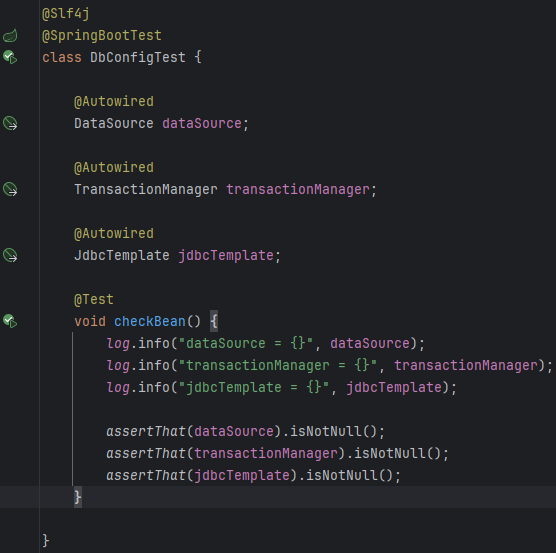556x553 pixels.
Task: Click the Spring leaf gutter icon beside @SpringBootTest
Action: 10,35
